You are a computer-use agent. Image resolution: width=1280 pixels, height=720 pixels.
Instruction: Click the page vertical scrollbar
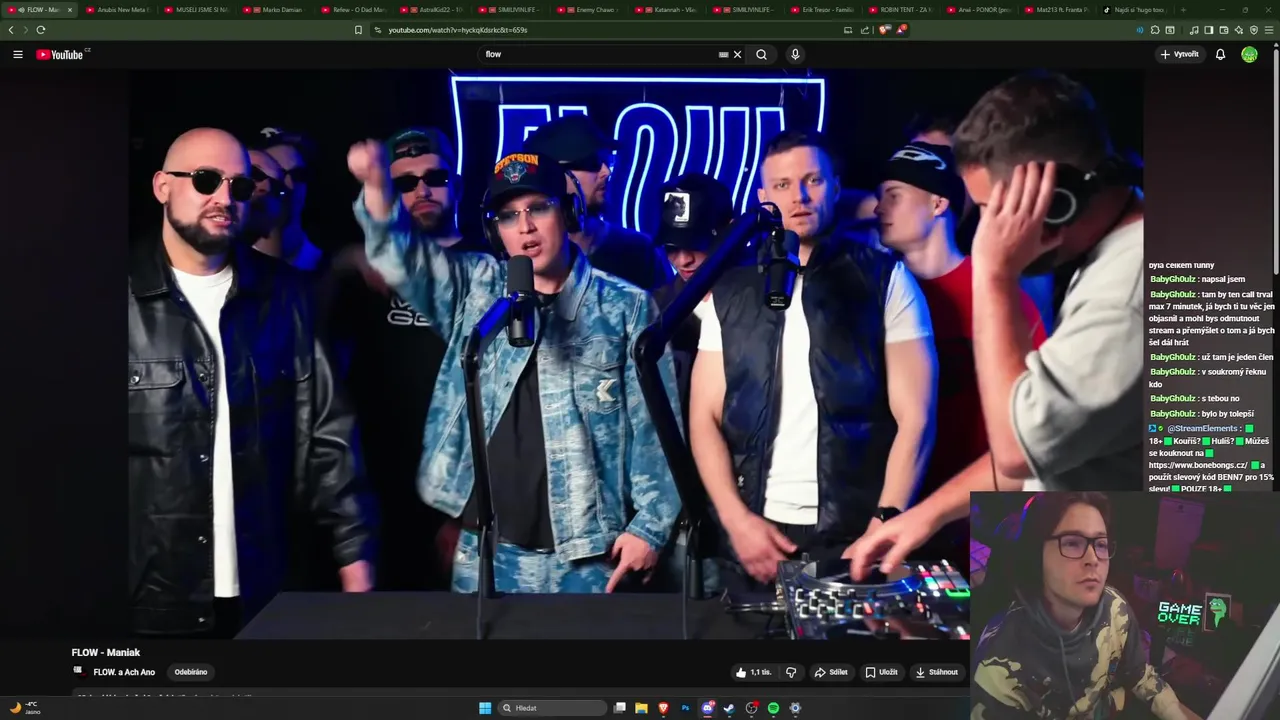click(1276, 160)
